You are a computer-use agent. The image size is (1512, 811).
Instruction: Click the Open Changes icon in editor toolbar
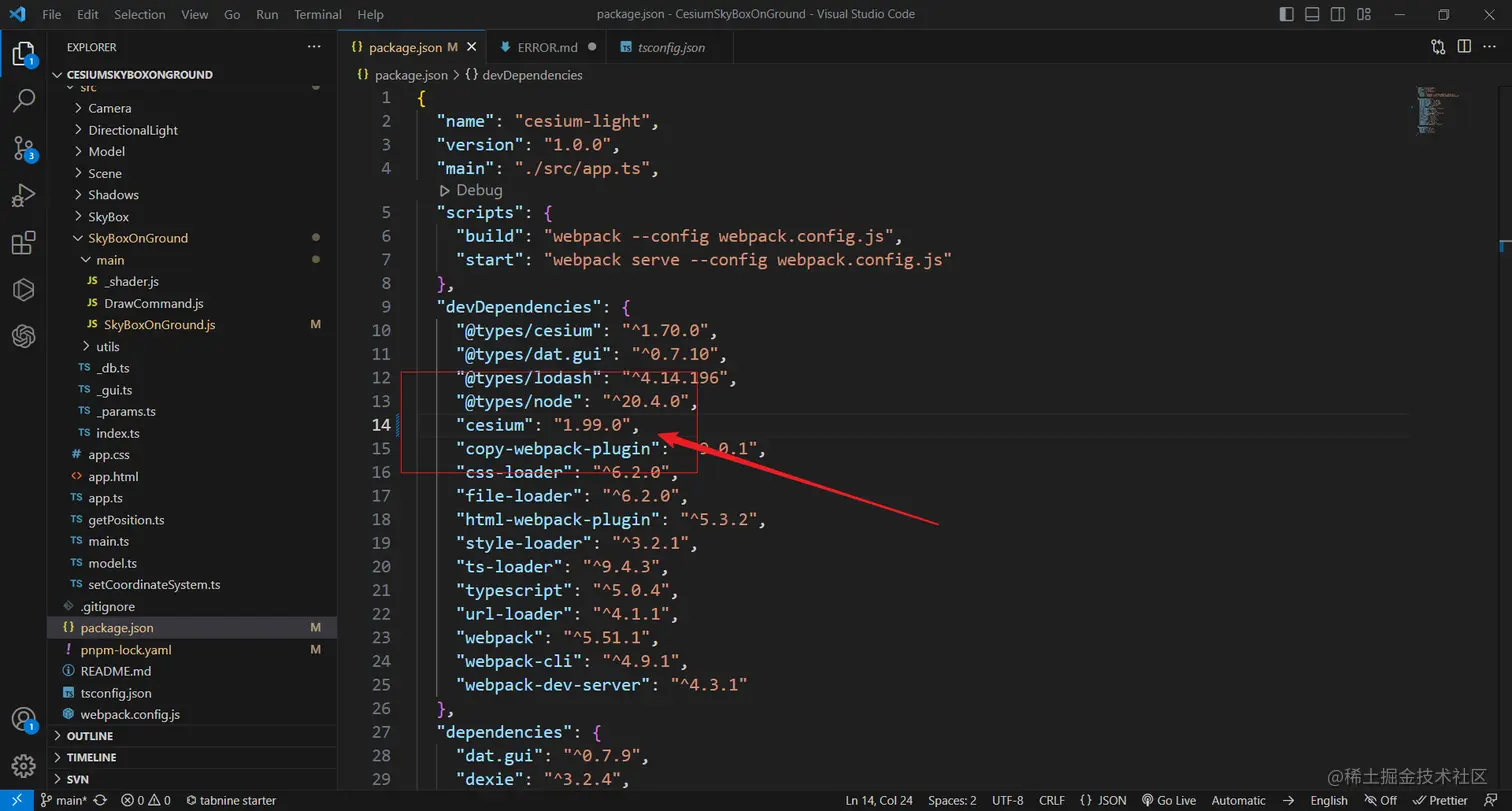click(1438, 47)
